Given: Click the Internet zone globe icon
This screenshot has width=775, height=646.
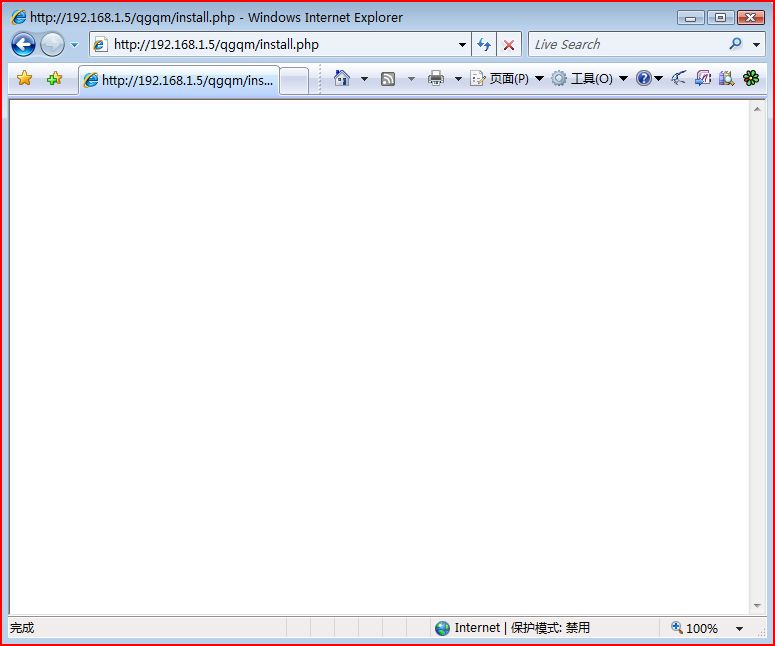Looking at the screenshot, I should 442,628.
